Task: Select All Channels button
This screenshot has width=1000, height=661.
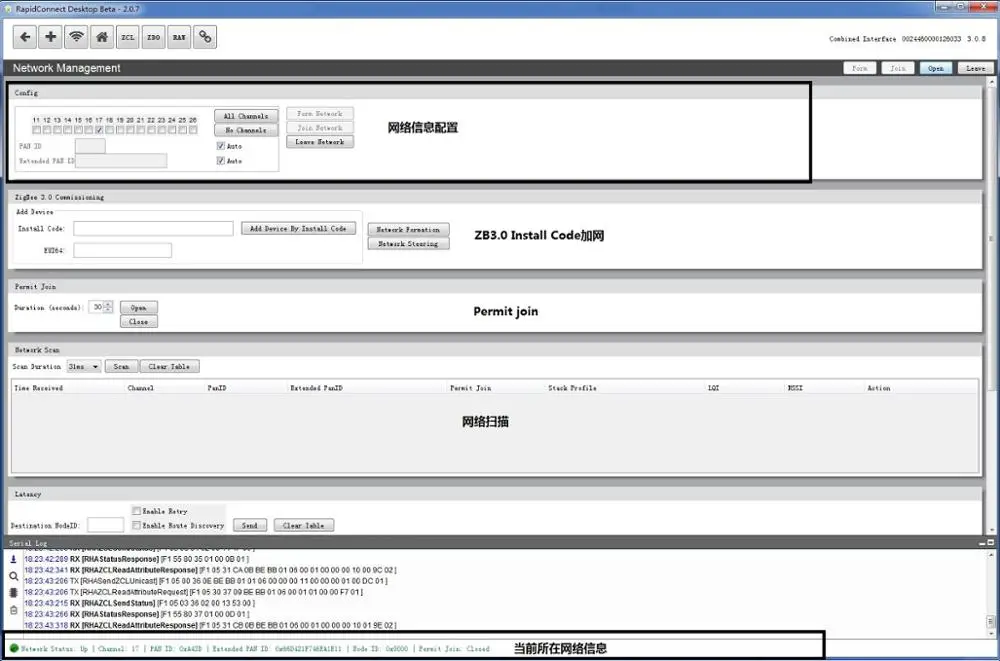Action: point(246,116)
